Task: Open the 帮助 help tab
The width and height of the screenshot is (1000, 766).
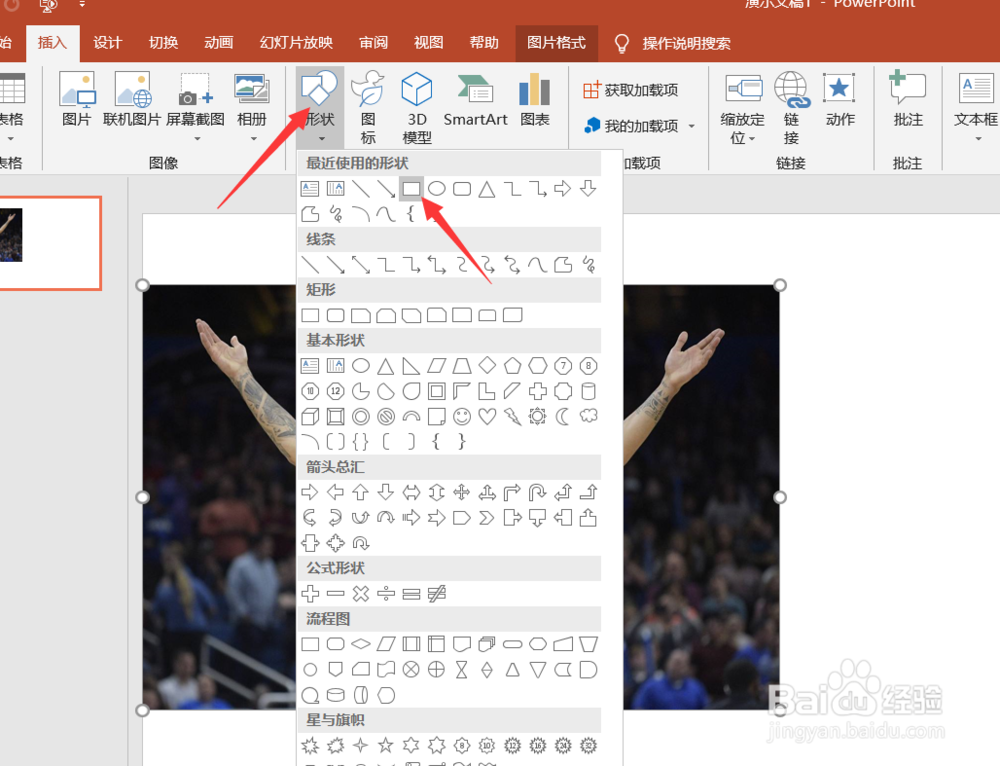Action: [x=484, y=43]
